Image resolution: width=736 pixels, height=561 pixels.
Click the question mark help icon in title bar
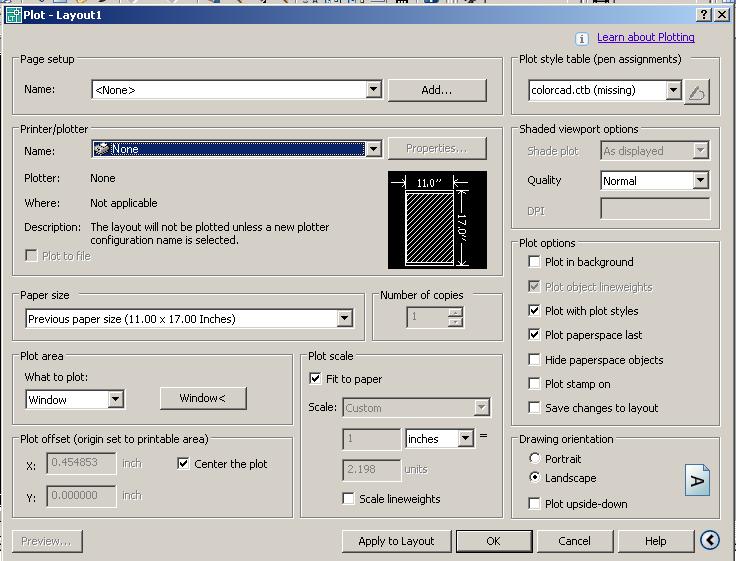click(704, 15)
